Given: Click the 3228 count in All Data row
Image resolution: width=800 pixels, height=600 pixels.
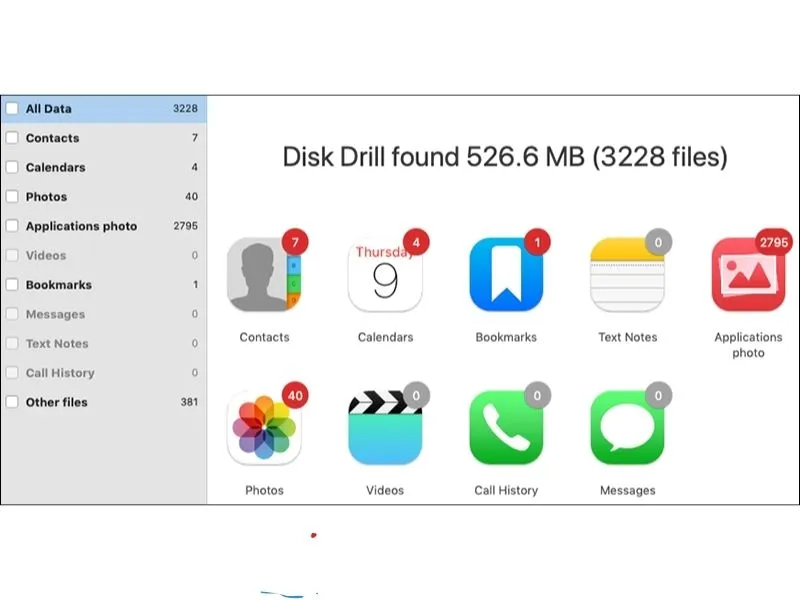Looking at the screenshot, I should 185,108.
